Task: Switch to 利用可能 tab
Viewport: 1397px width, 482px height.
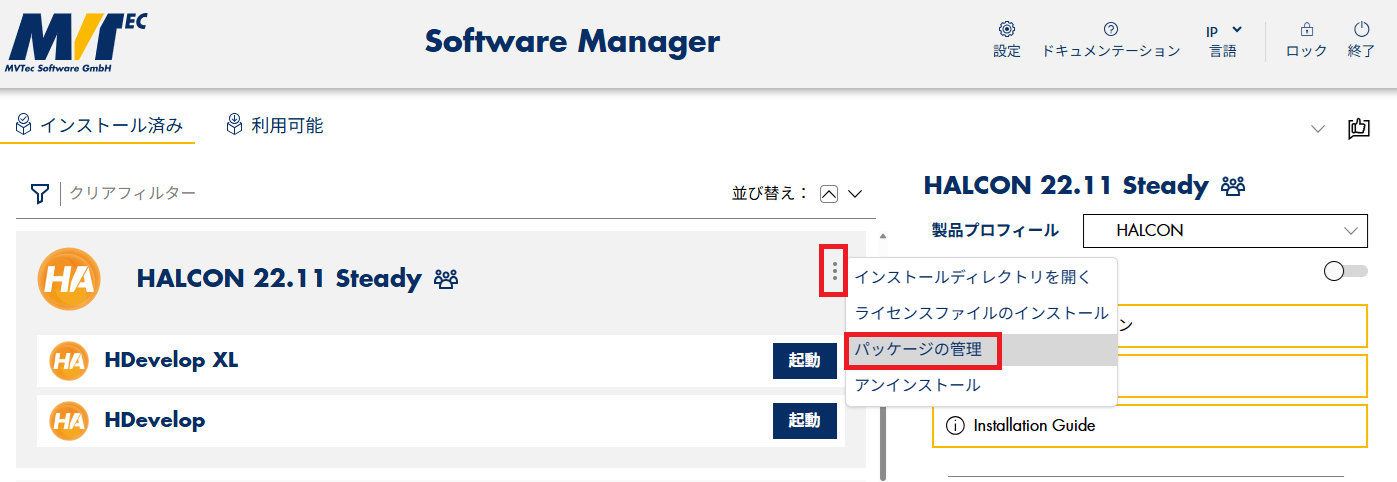Action: click(x=274, y=126)
